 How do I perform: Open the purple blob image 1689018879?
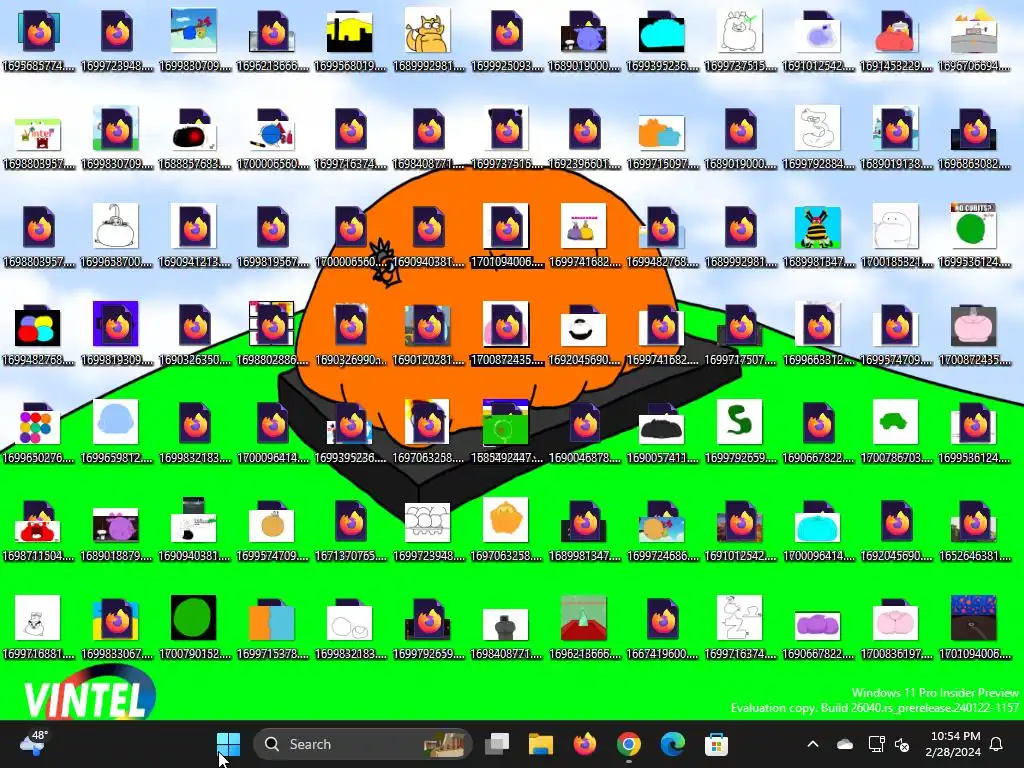tap(116, 530)
